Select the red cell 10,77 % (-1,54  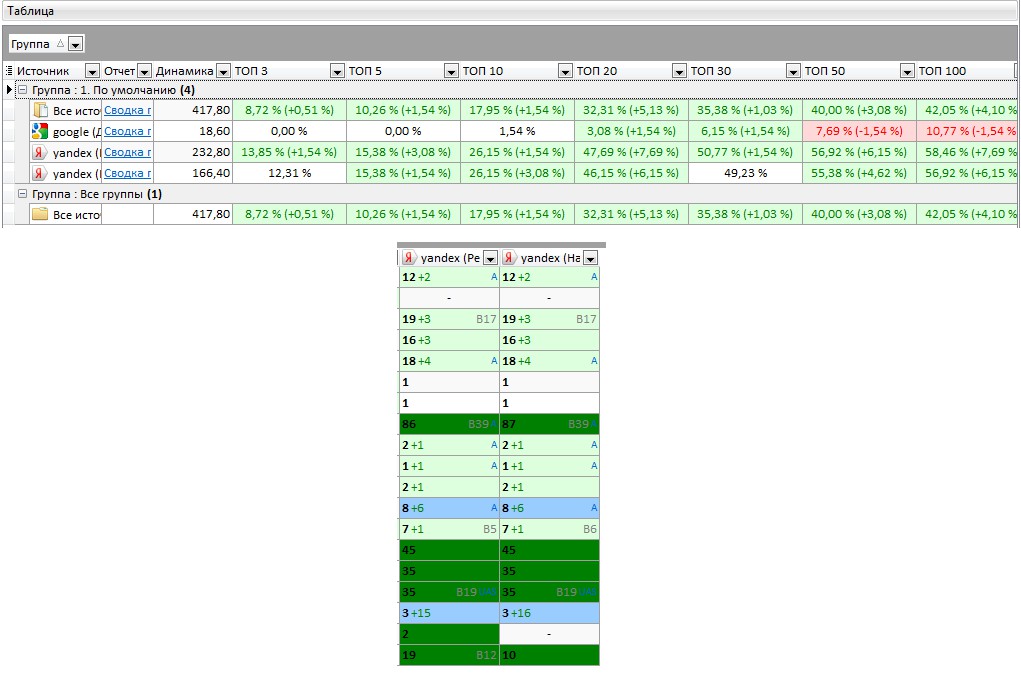pos(967,131)
